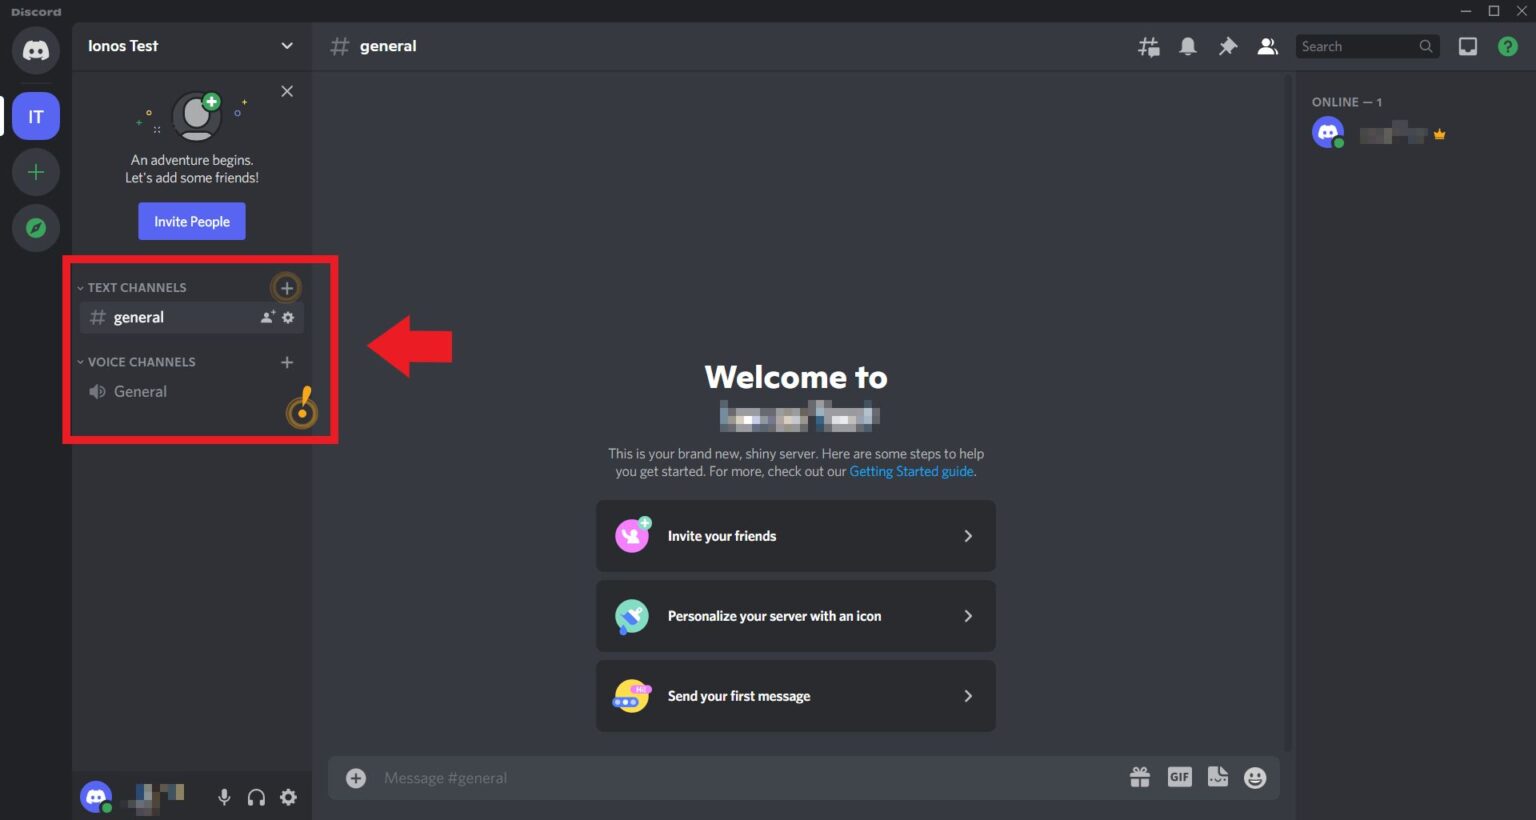Deafen yourself with the headphones icon
This screenshot has width=1536, height=820.
click(x=256, y=797)
